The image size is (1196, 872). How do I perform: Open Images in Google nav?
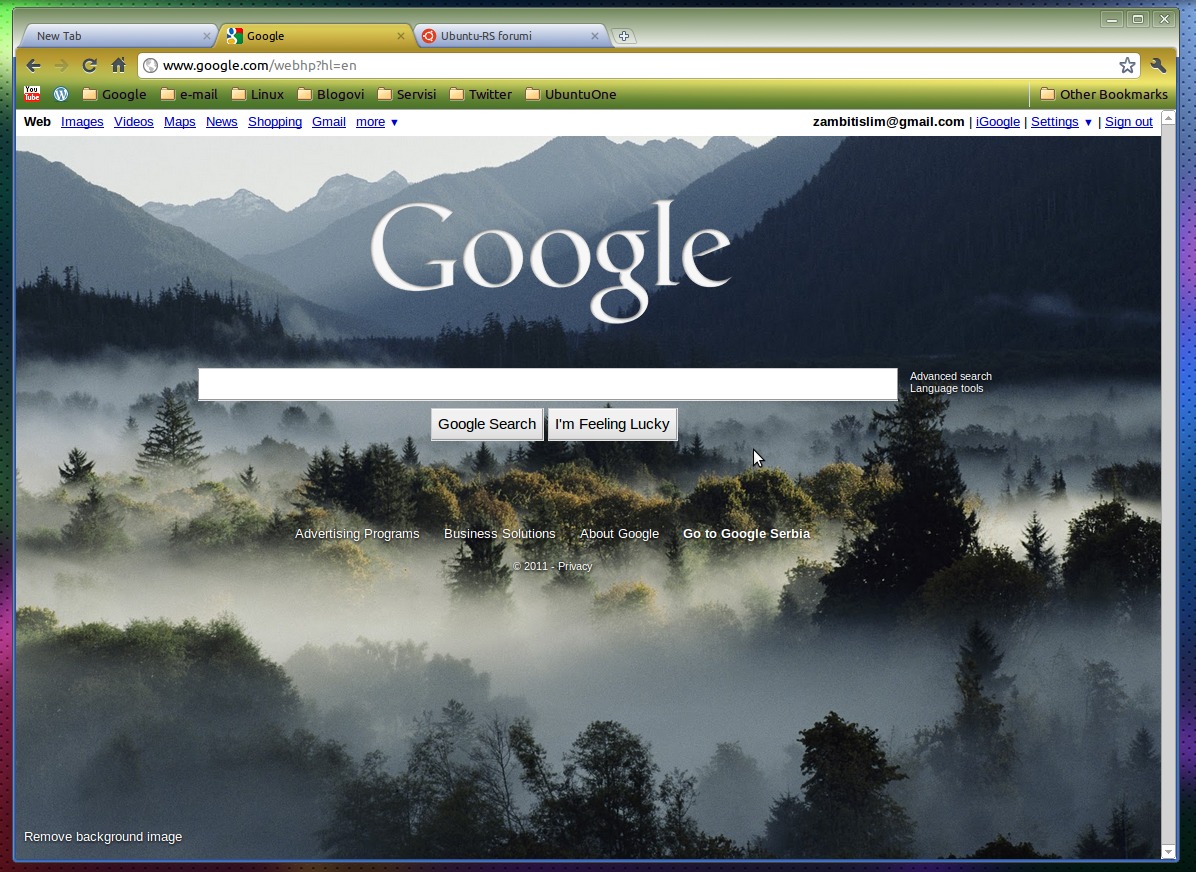tap(82, 122)
